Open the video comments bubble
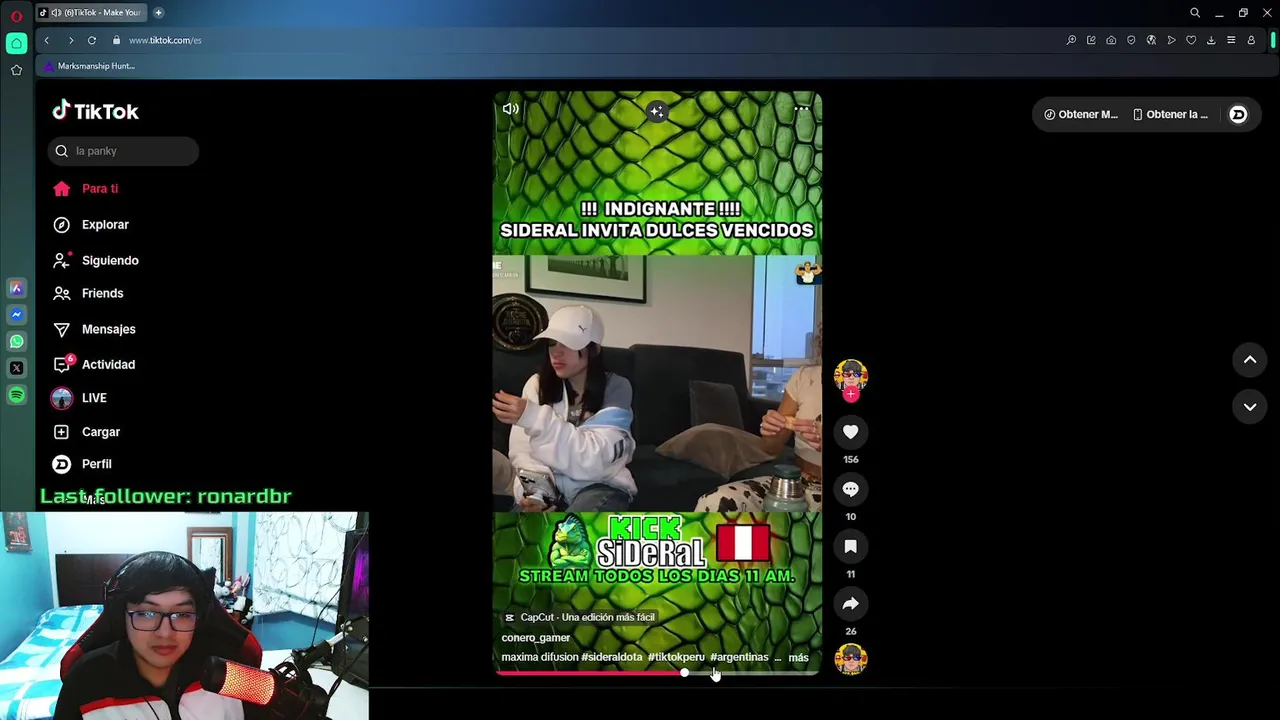1280x720 pixels. [851, 489]
